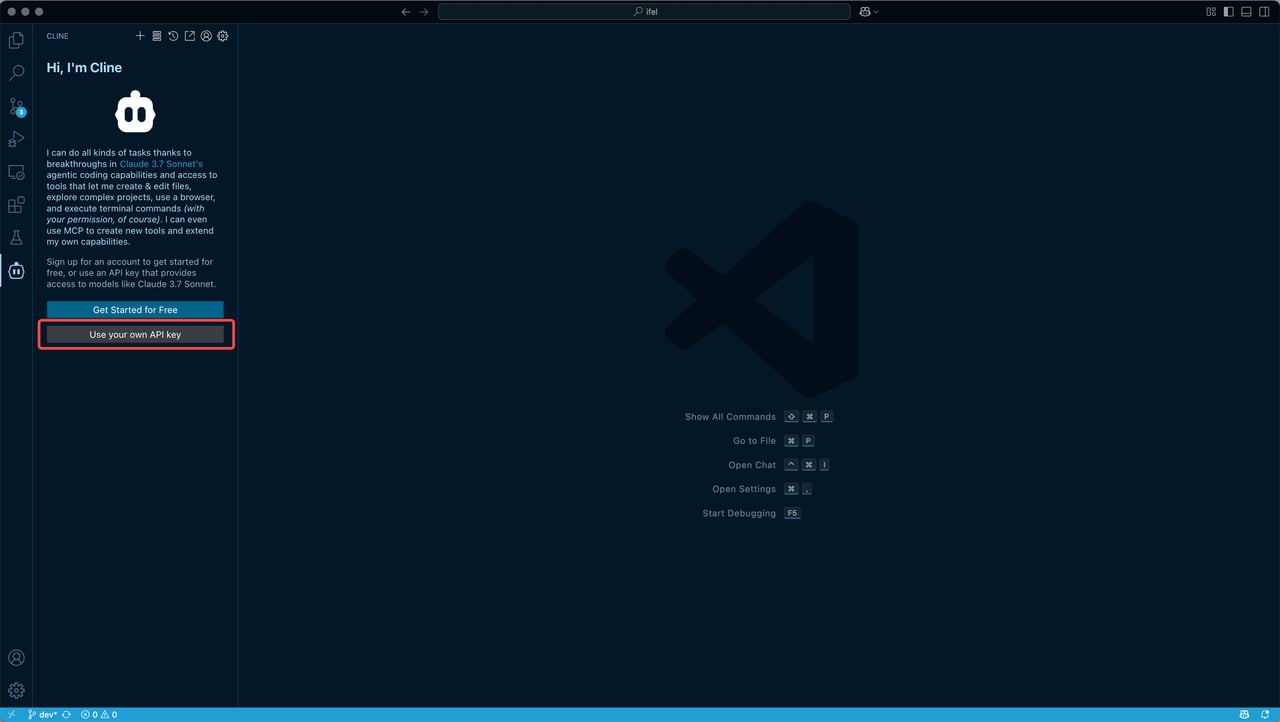Screen dimensions: 1280x722
Task: Click the Go to File shortcut hint
Action: [774, 441]
